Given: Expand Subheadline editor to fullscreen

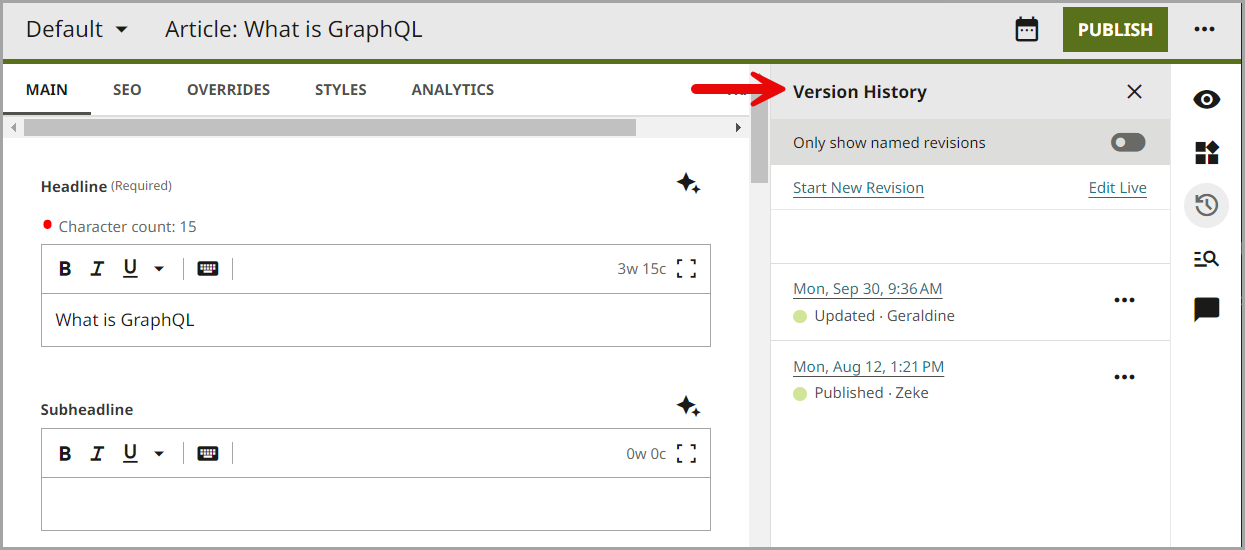Looking at the screenshot, I should (686, 453).
